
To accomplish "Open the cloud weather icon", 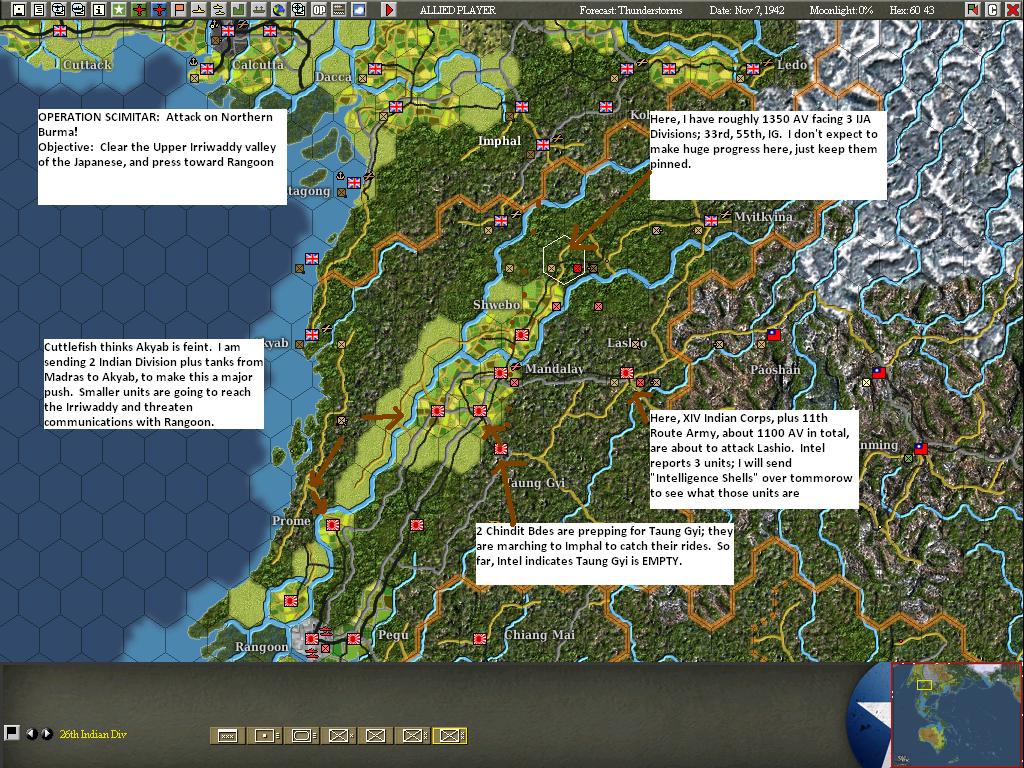I will 359,9.
